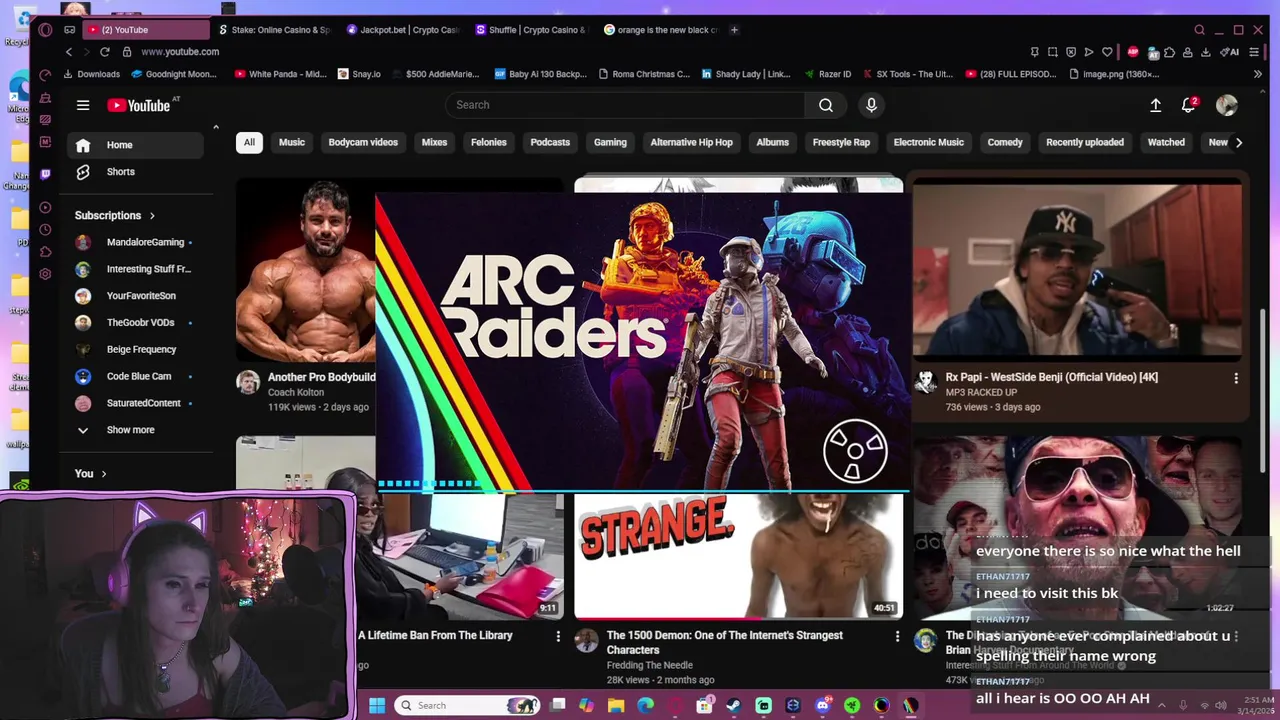Open options for Lifetime Ban library video
The height and width of the screenshot is (720, 1280).
[558, 636]
